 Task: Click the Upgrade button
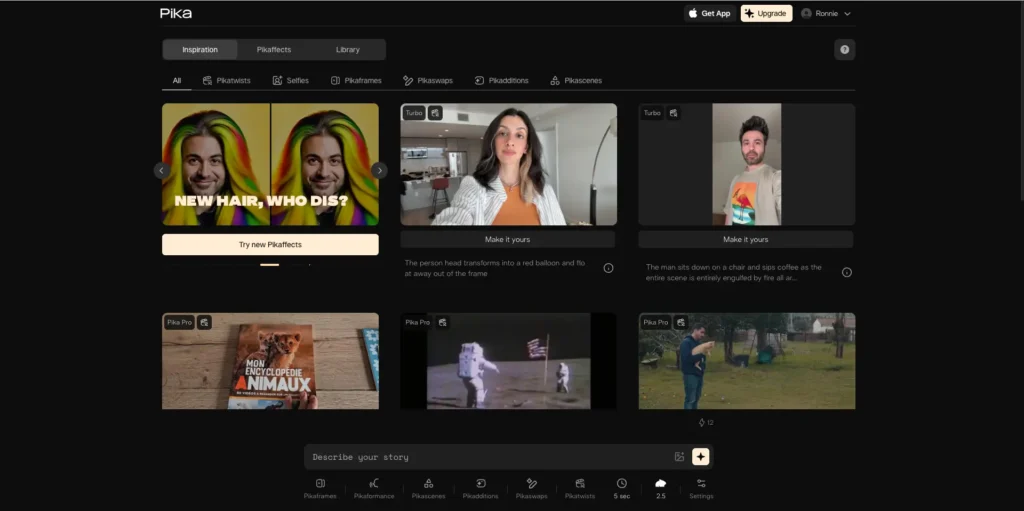[766, 13]
